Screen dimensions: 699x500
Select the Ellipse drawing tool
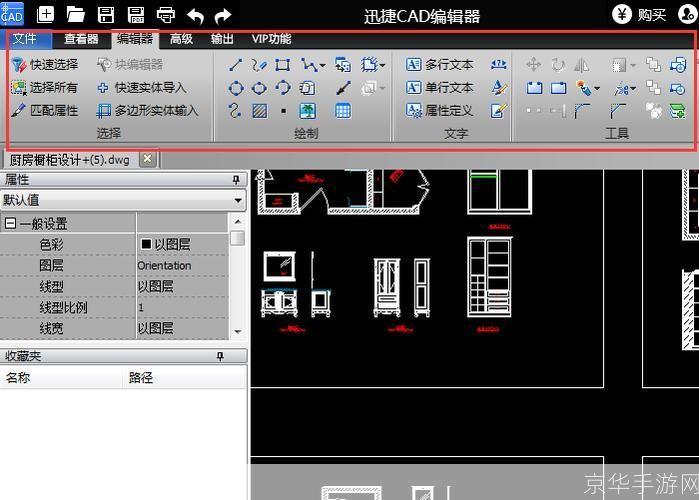click(x=259, y=88)
